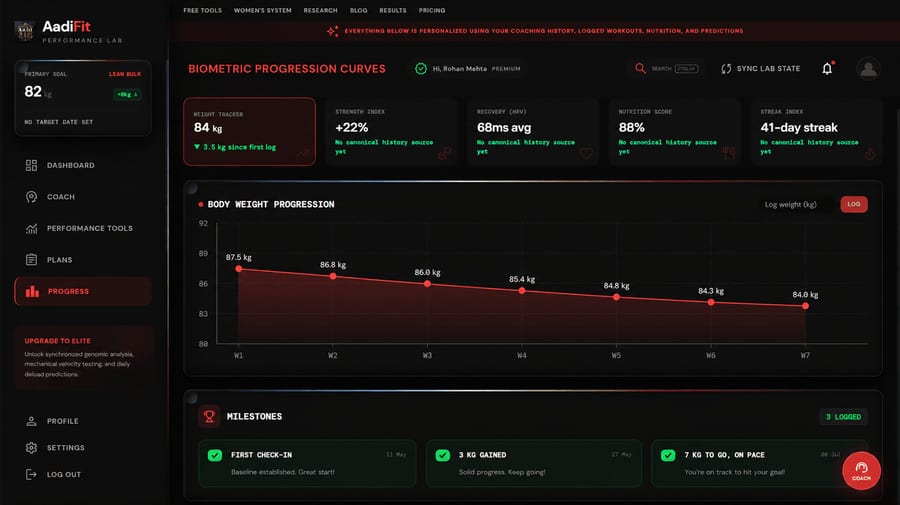Click the Search field
Image resolution: width=900 pixels, height=505 pixels.
[666, 68]
